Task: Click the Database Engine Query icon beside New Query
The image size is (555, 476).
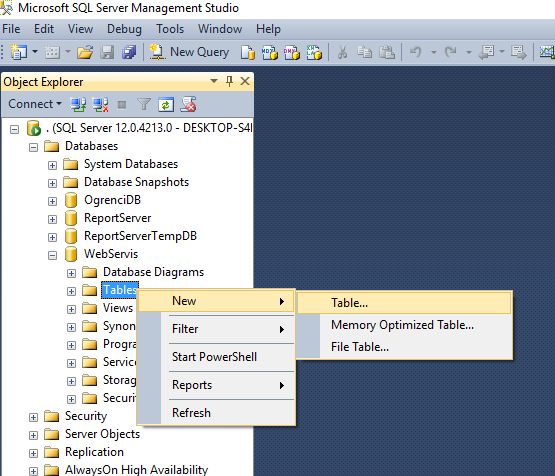Action: click(248, 53)
